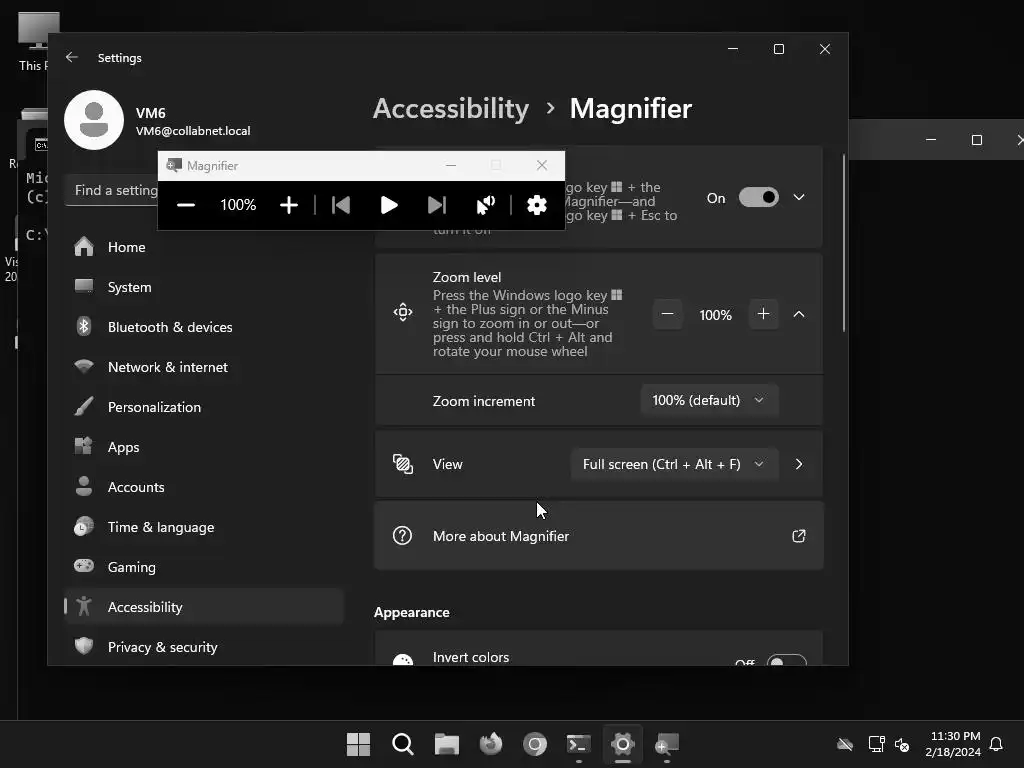Image resolution: width=1024 pixels, height=768 pixels.
Task: Skip to next sentence in Magnifier toolbar
Action: [x=436, y=205]
